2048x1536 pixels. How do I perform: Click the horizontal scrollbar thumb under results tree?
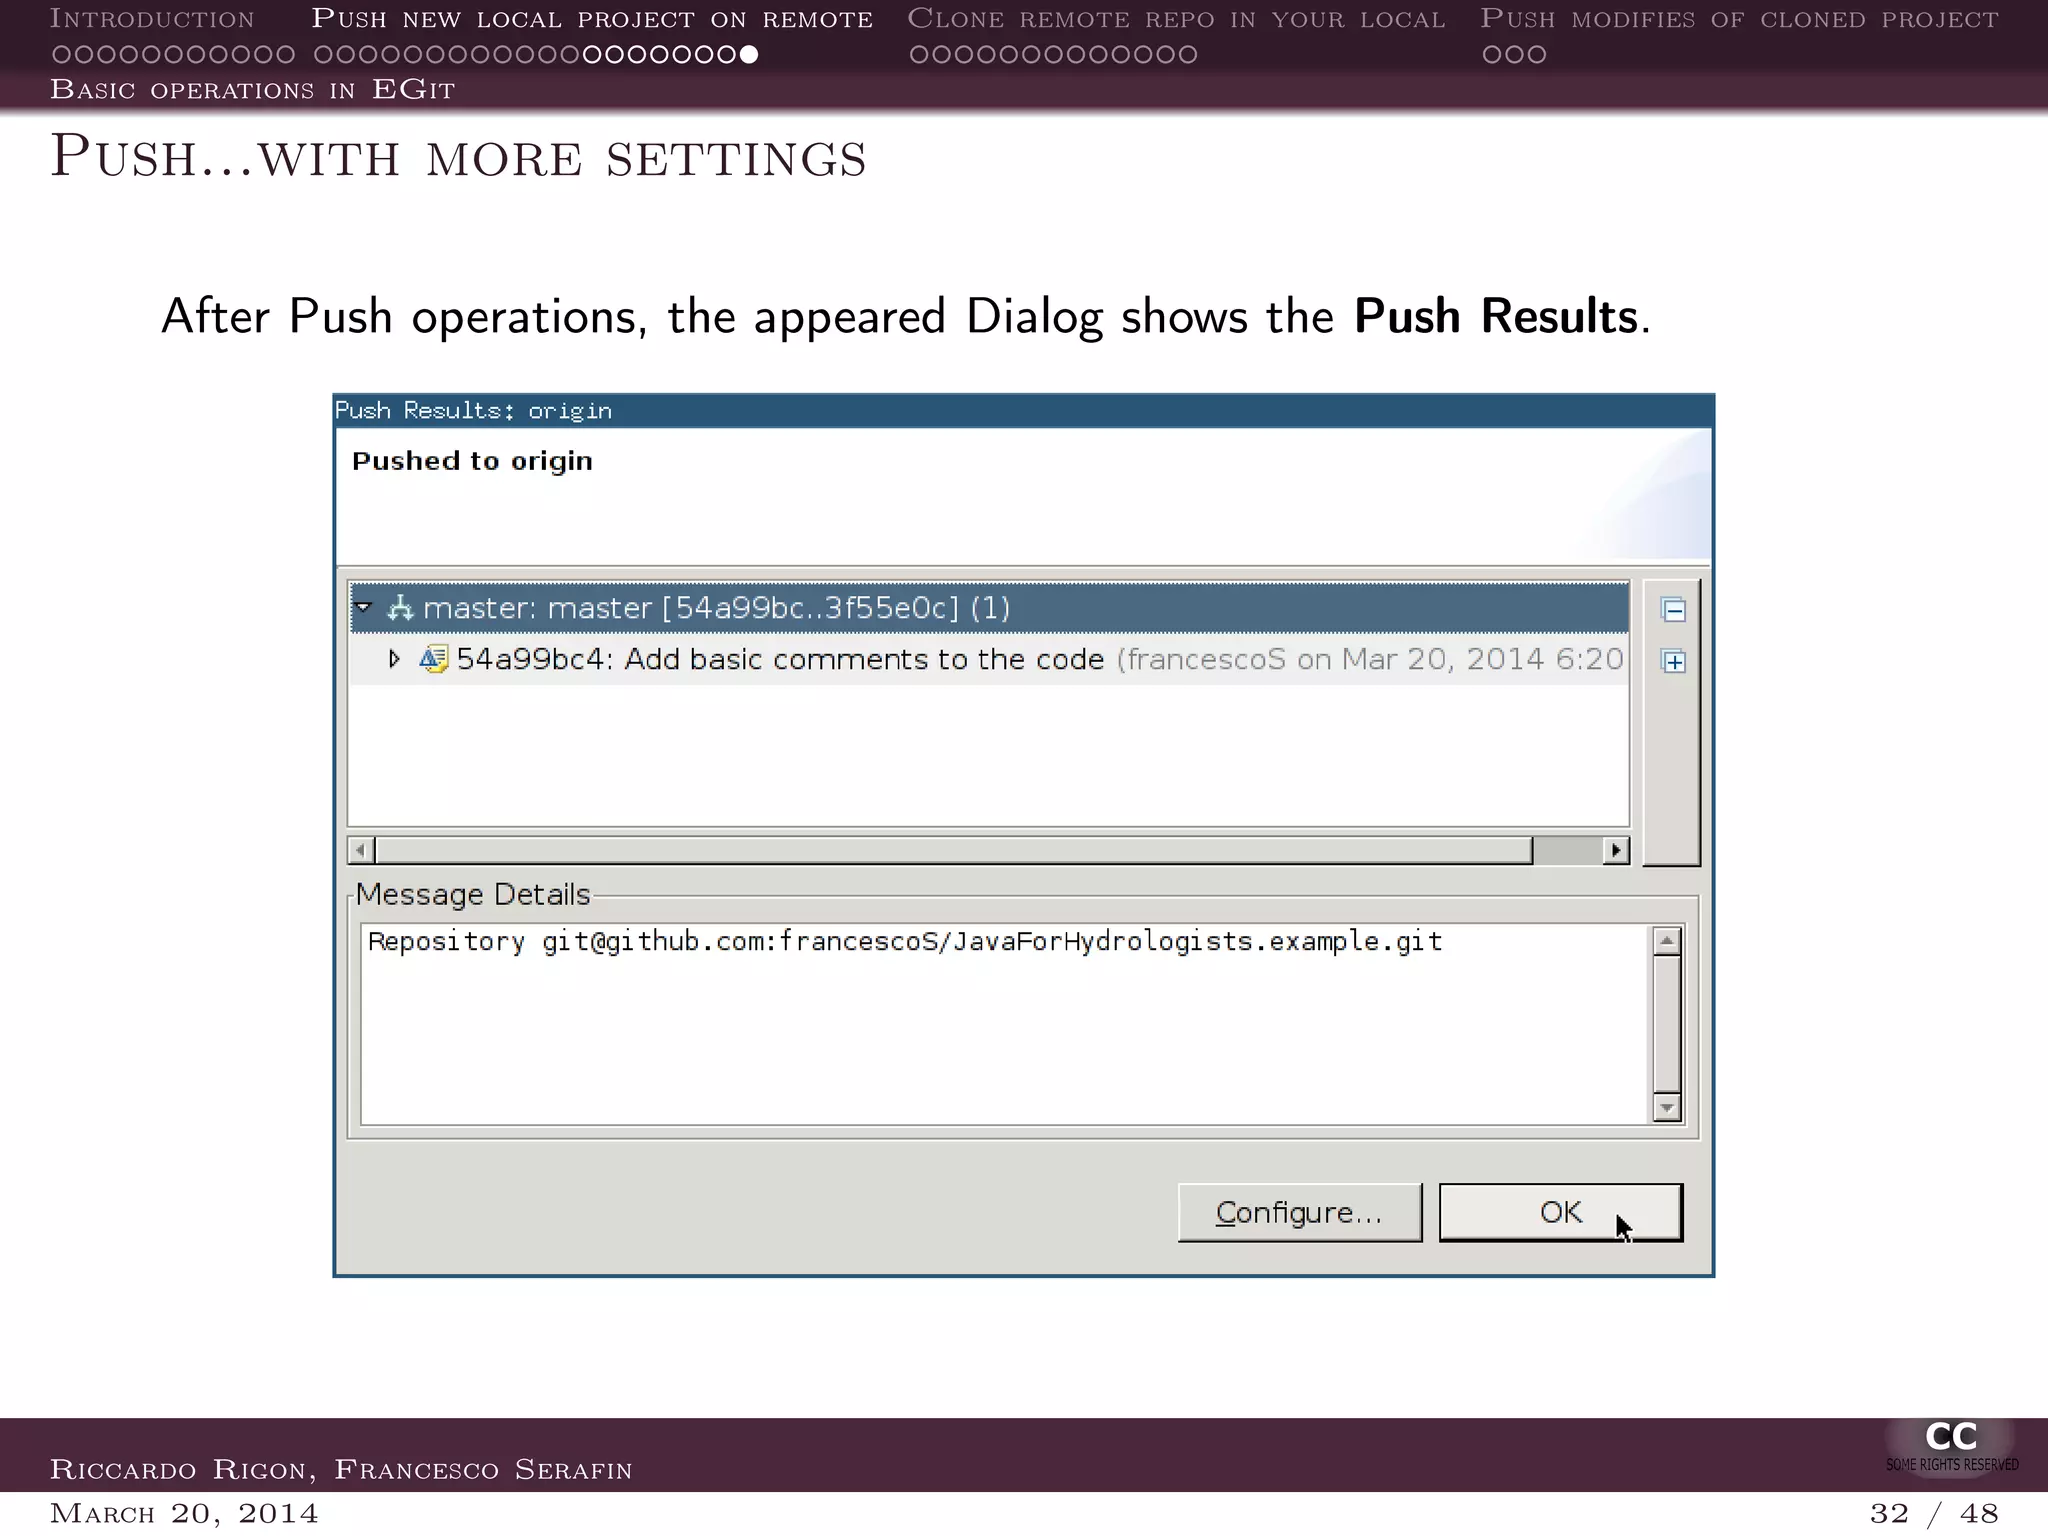coord(953,851)
